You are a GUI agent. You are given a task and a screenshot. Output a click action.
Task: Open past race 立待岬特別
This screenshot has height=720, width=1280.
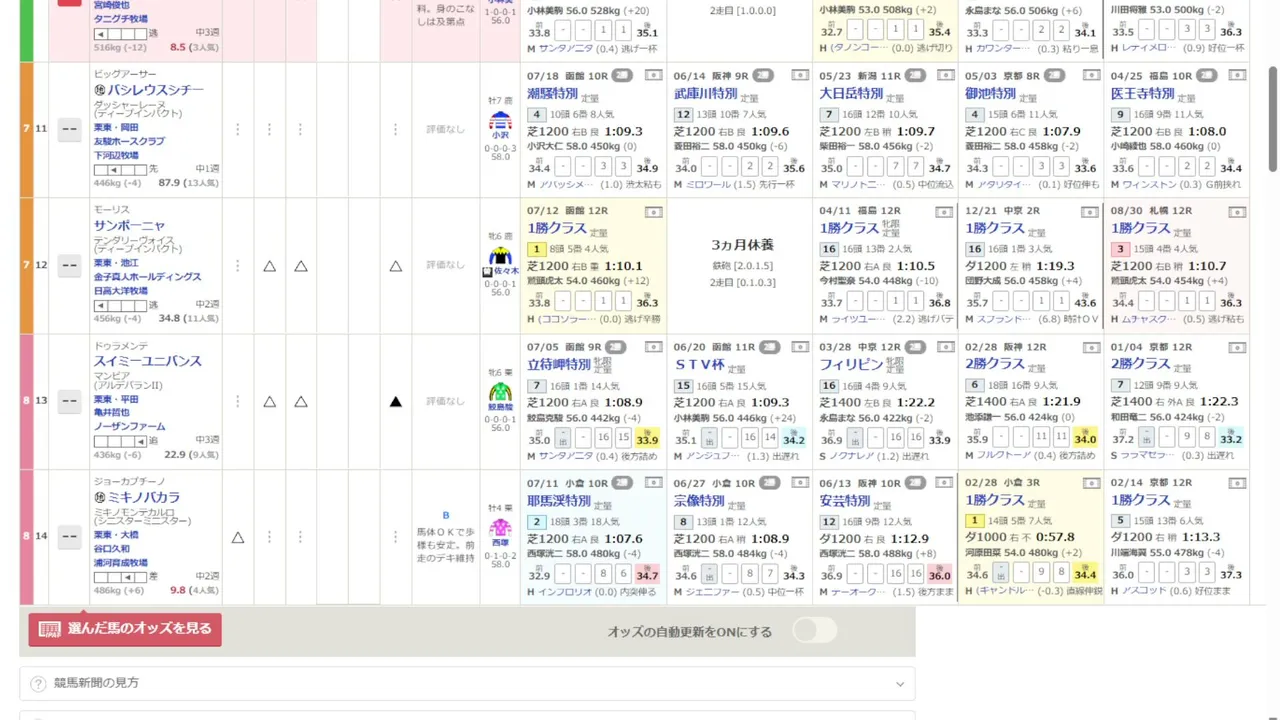pyautogui.click(x=559, y=365)
